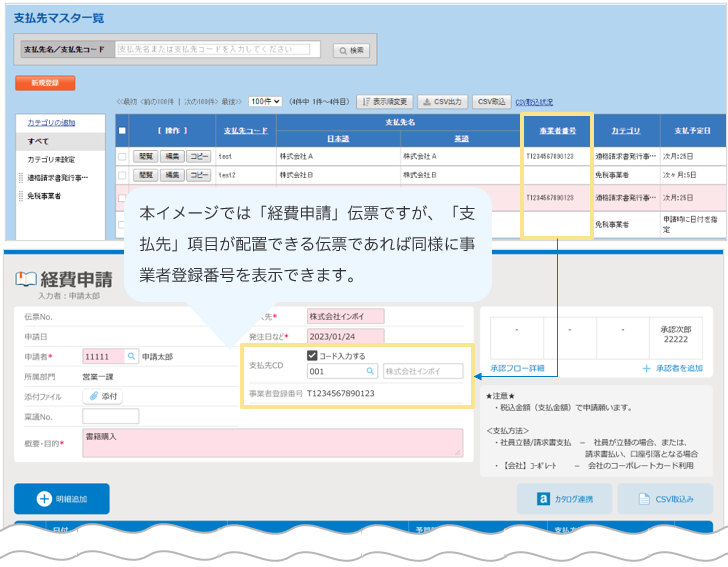This screenshot has width=728, height=567.
Task: Click the 表示順変更 sort order button
Action: (x=384, y=102)
